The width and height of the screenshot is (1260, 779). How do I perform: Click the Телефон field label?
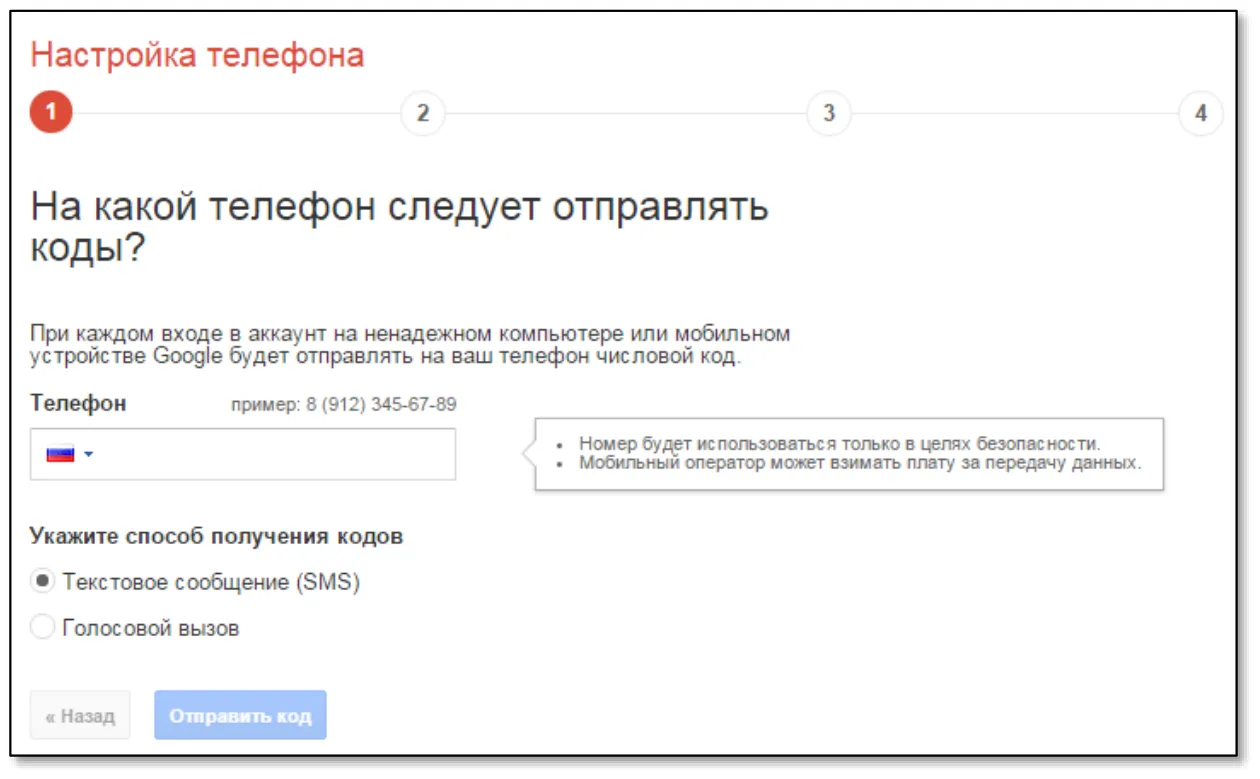coord(78,403)
